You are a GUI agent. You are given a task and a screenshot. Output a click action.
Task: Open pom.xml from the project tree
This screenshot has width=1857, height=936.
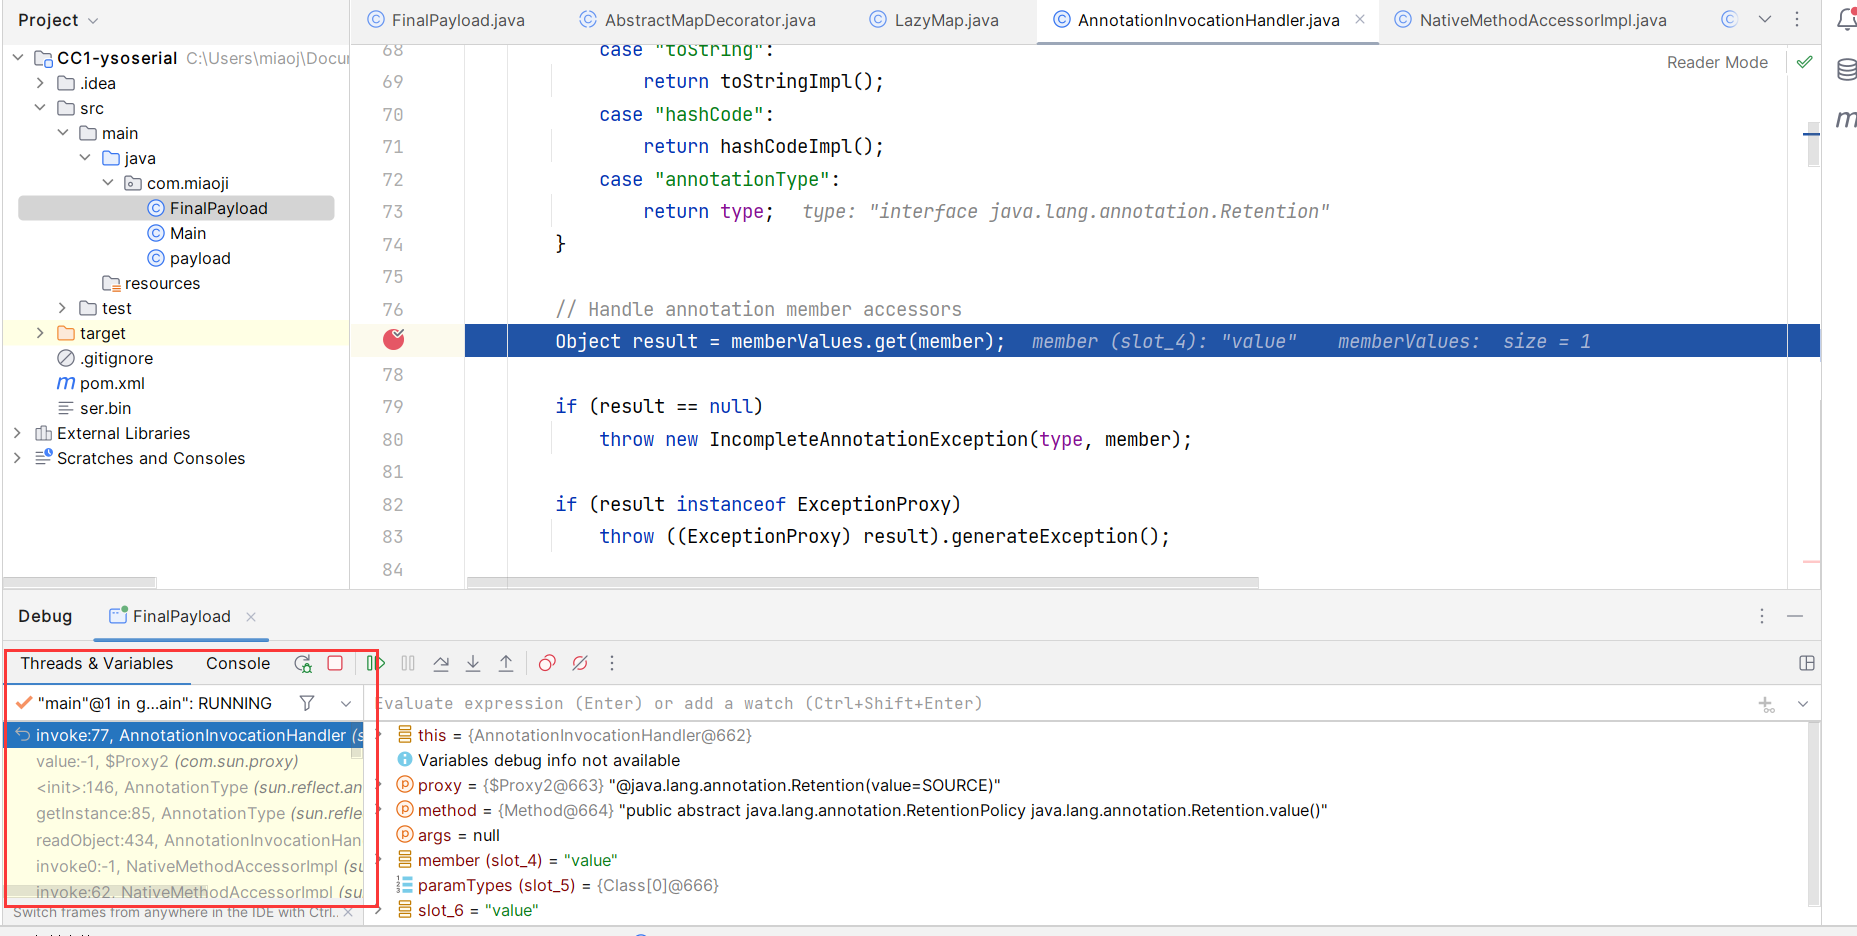click(x=112, y=383)
